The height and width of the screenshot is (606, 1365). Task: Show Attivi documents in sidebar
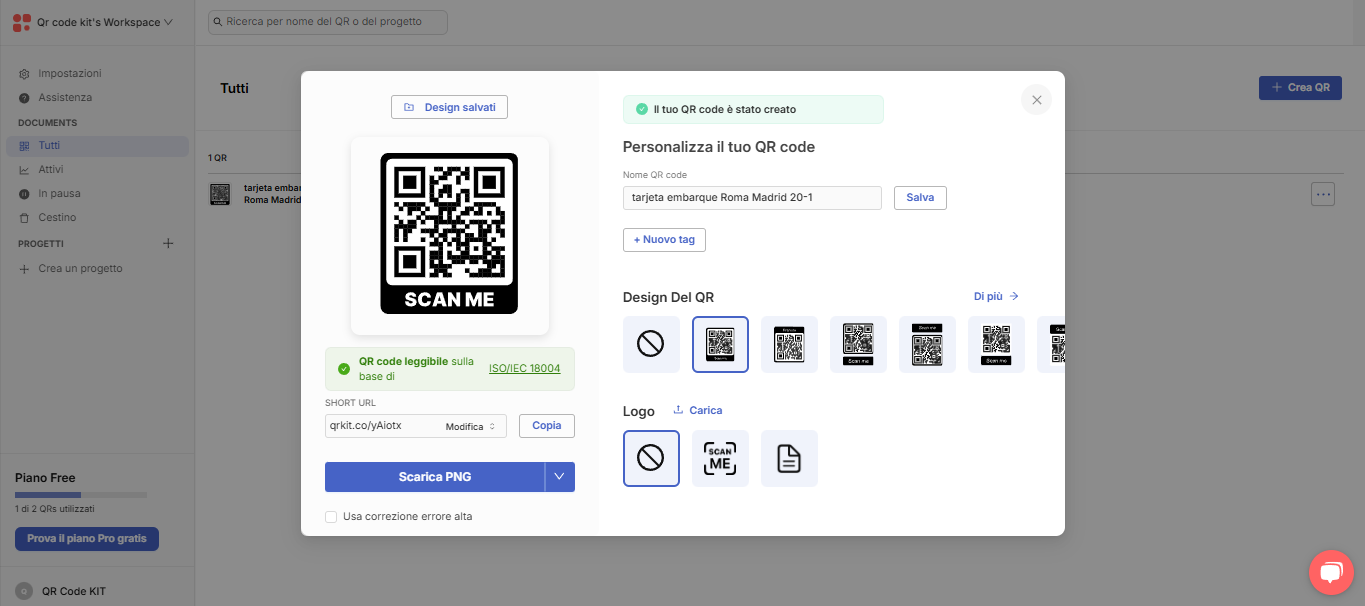51,169
